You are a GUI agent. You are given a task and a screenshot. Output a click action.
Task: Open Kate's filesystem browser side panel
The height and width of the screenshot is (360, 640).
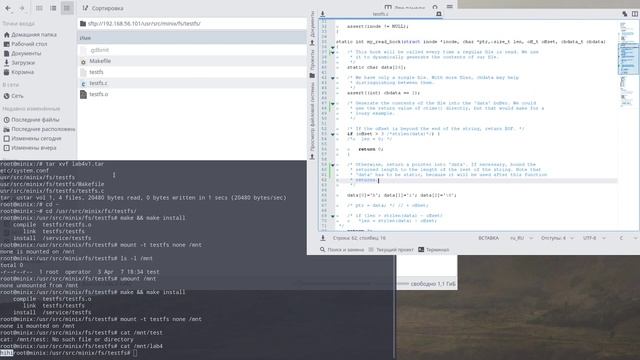coord(312,120)
